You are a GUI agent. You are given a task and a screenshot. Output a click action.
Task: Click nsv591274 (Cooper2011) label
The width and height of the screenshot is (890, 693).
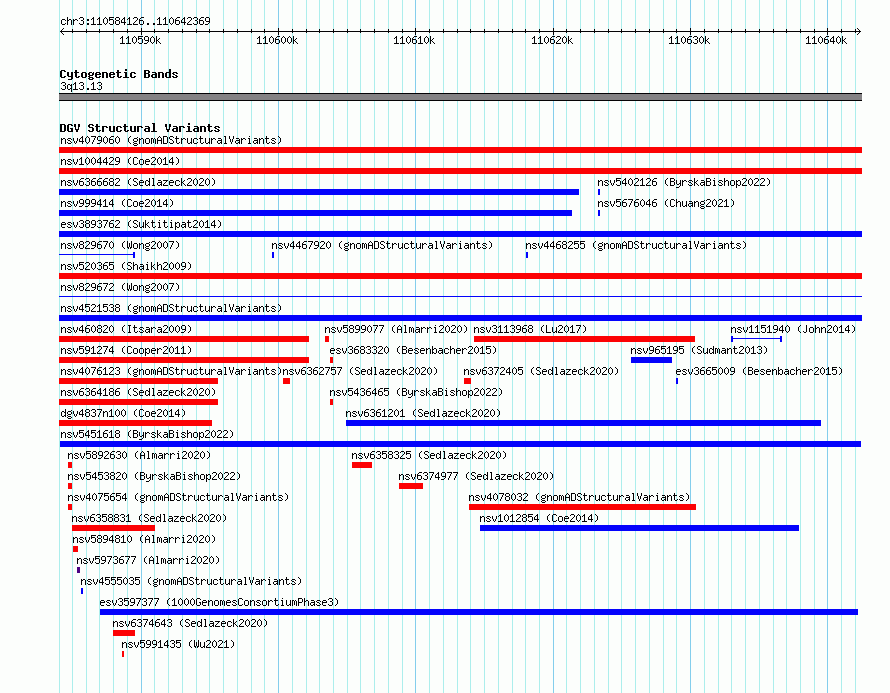pyautogui.click(x=126, y=350)
